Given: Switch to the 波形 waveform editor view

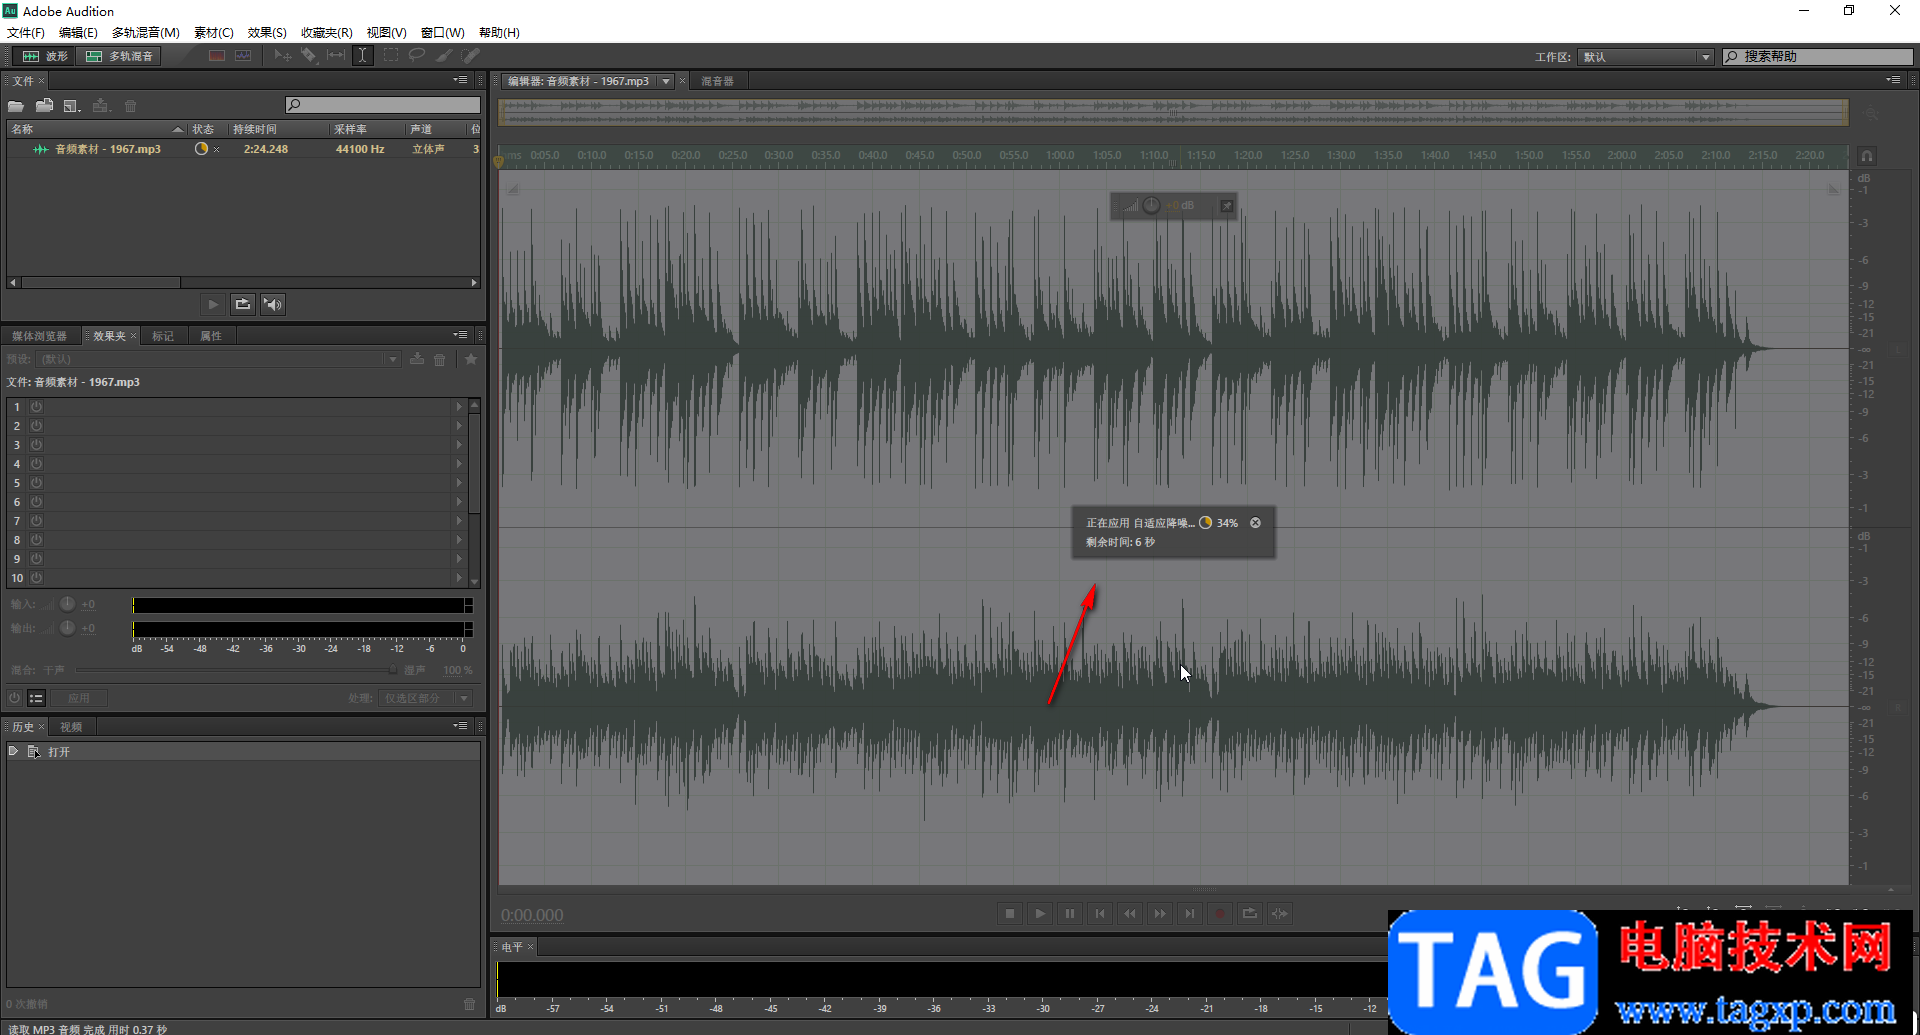Looking at the screenshot, I should [45, 56].
